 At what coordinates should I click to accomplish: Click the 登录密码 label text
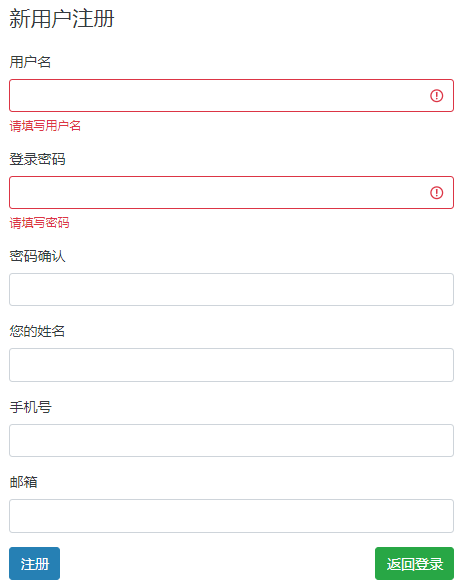[x=37, y=159]
